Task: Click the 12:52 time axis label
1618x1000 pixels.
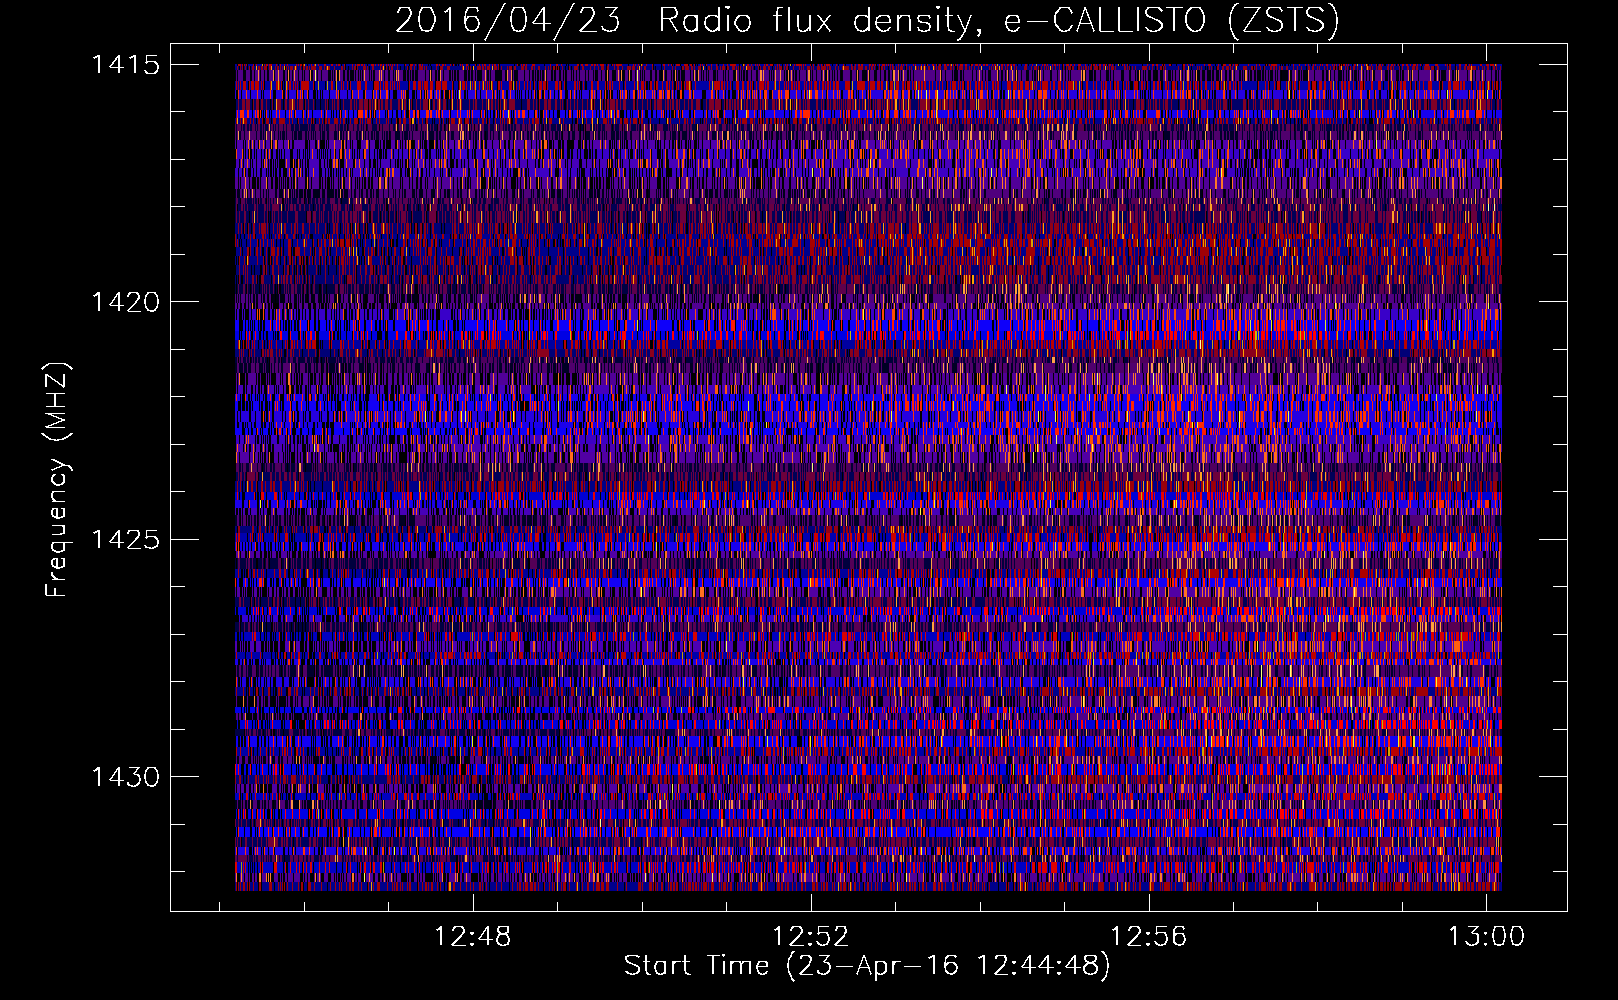Action: [810, 936]
